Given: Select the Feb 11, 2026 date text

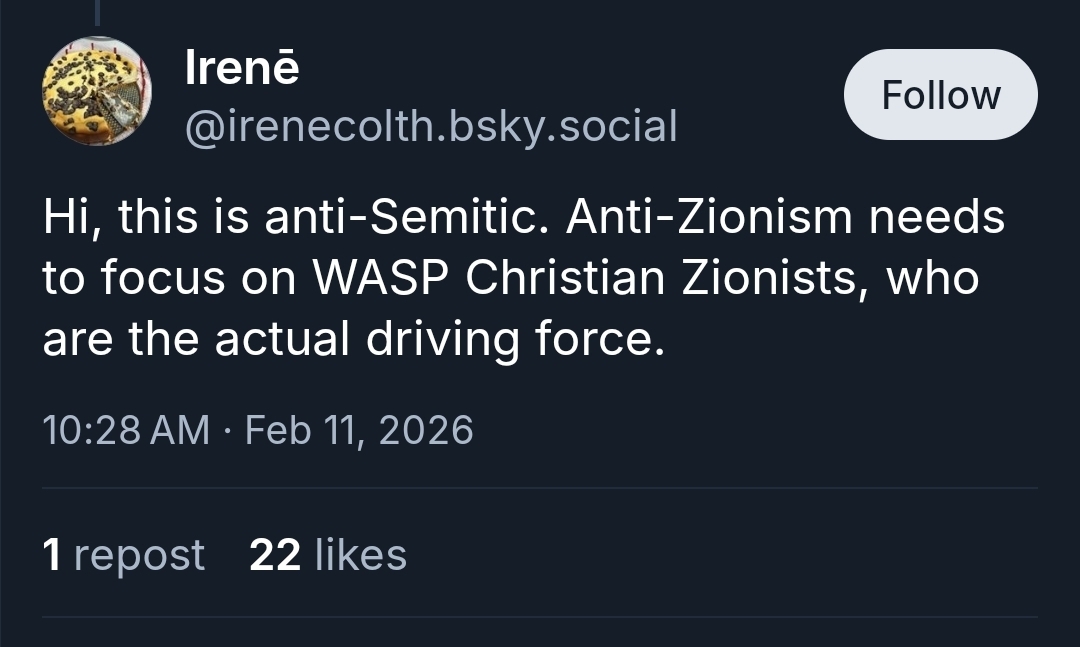Looking at the screenshot, I should point(359,430).
